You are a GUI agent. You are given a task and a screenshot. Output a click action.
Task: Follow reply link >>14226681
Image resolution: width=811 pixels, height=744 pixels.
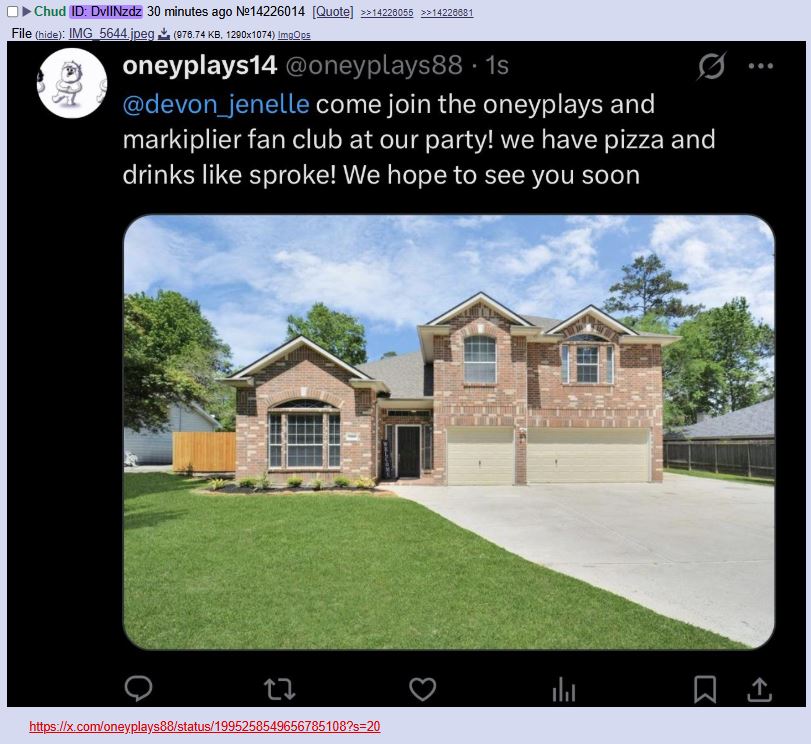coord(447,12)
